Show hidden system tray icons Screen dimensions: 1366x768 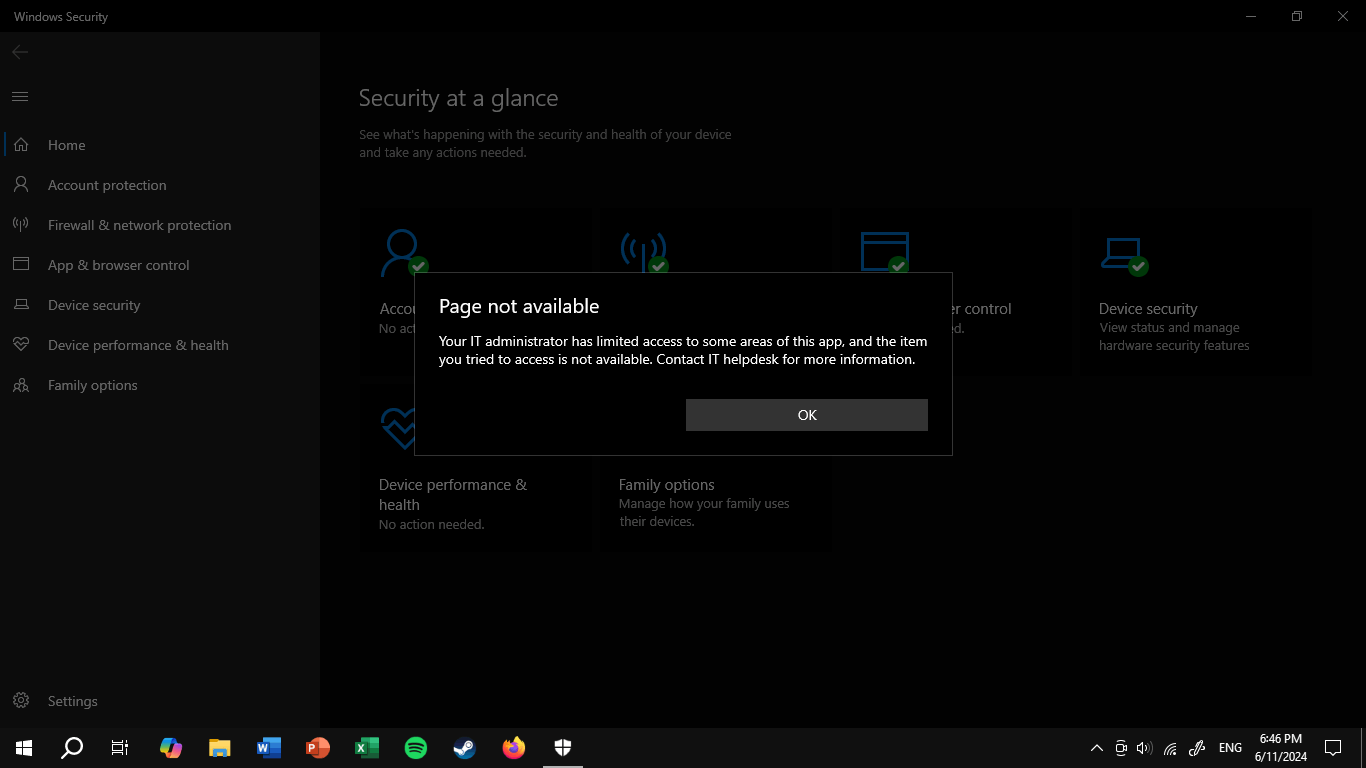point(1097,748)
